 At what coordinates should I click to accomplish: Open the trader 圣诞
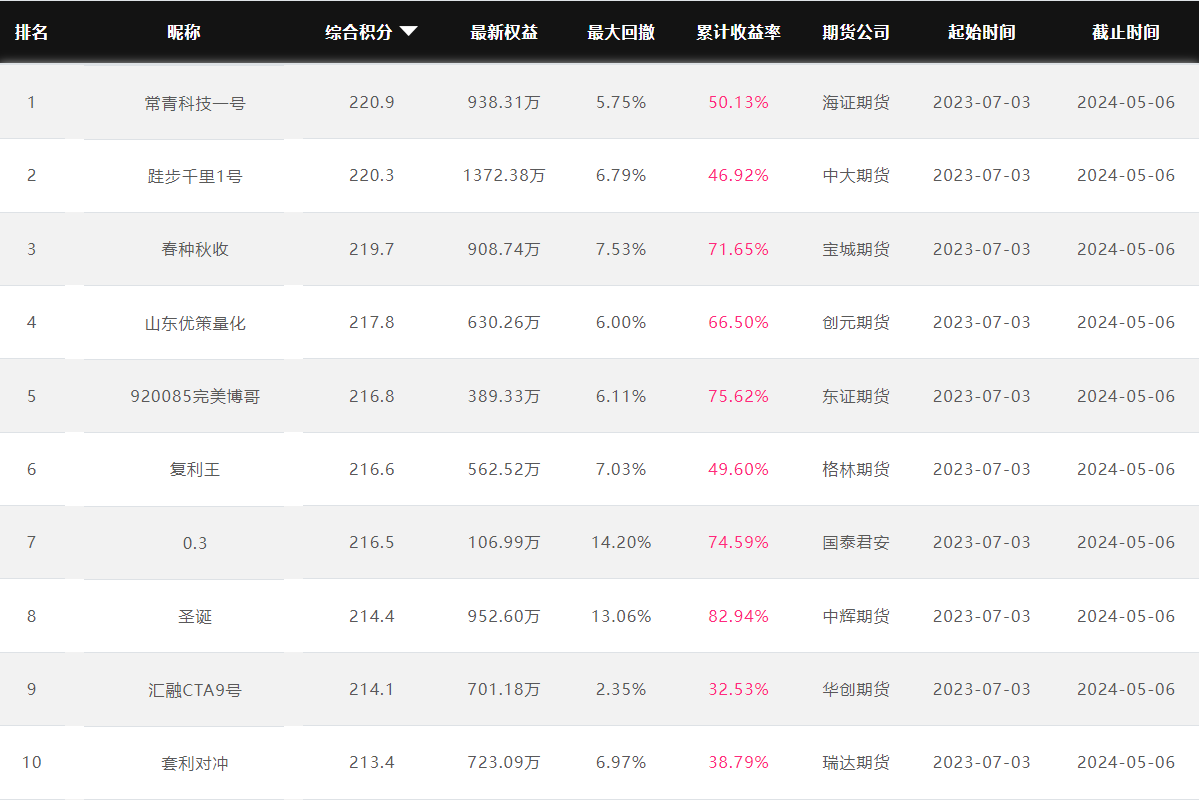(x=195, y=616)
